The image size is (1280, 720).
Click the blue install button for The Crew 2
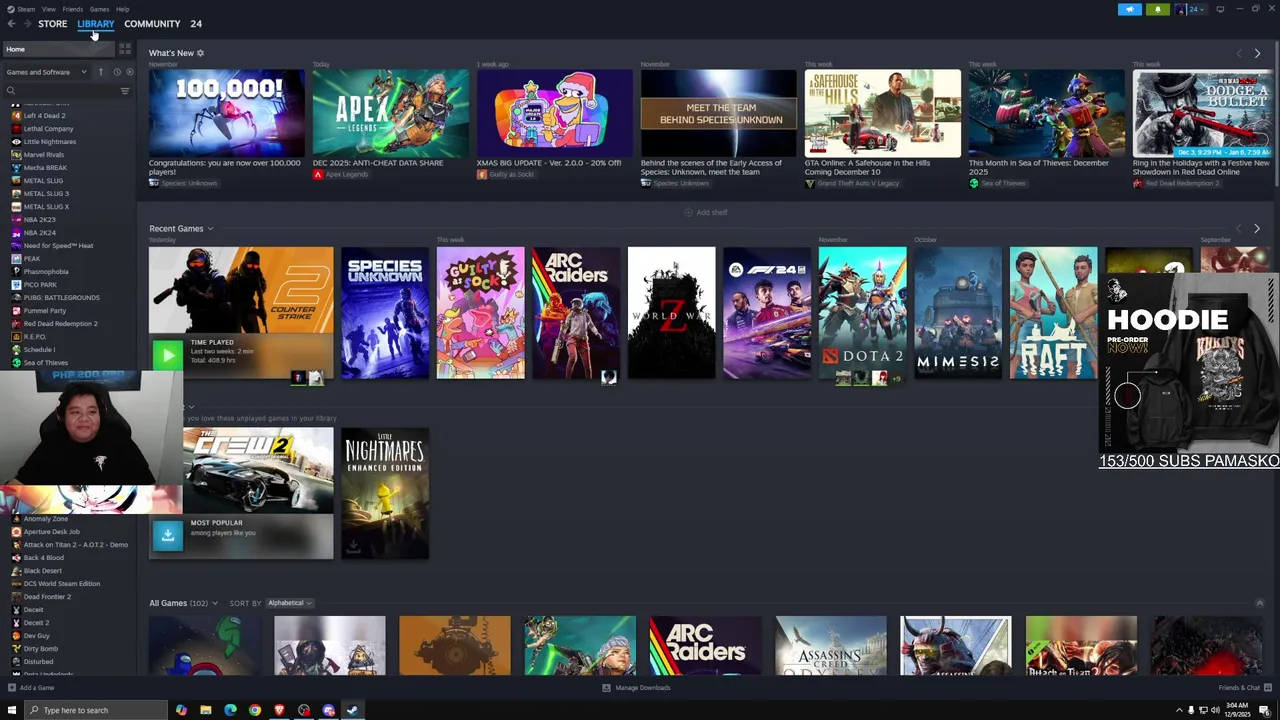point(168,535)
